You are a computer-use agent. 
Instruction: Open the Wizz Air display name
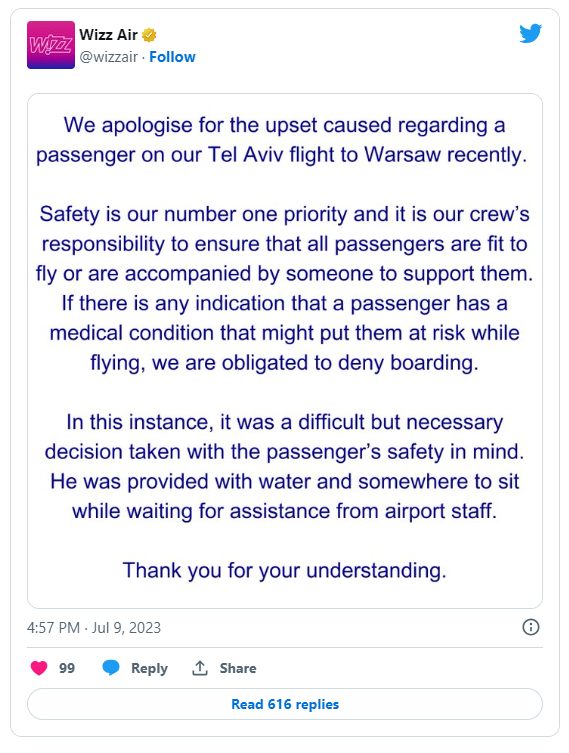pos(109,35)
